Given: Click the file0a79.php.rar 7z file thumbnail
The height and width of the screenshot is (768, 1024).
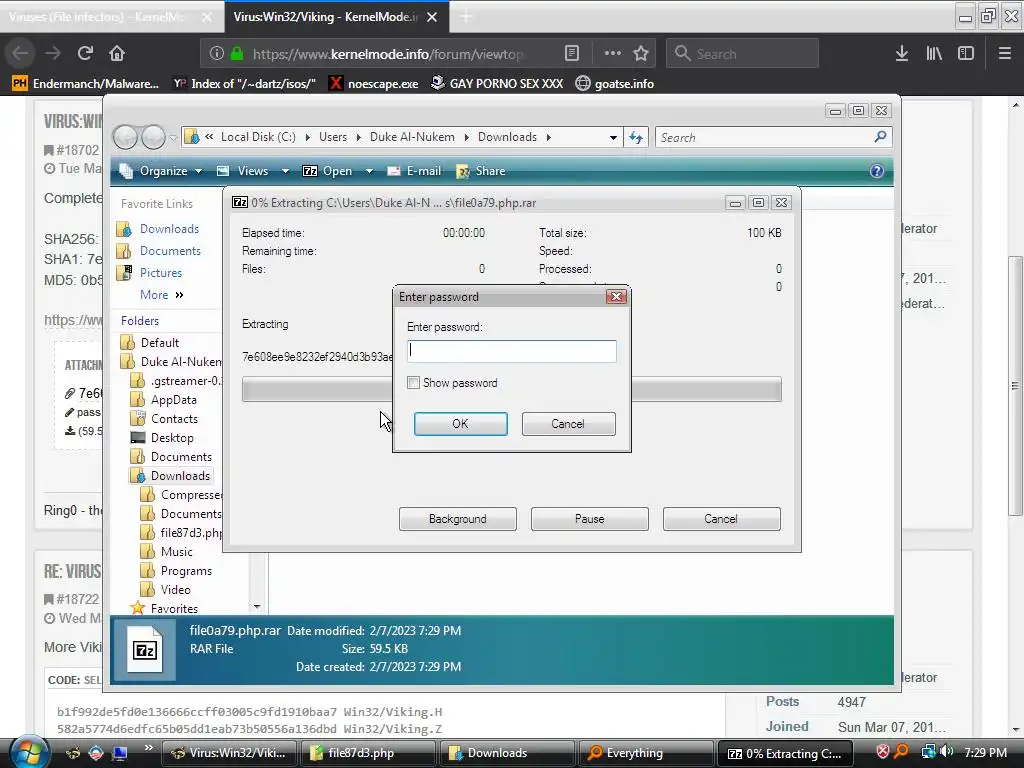Looking at the screenshot, I should pyautogui.click(x=144, y=650).
